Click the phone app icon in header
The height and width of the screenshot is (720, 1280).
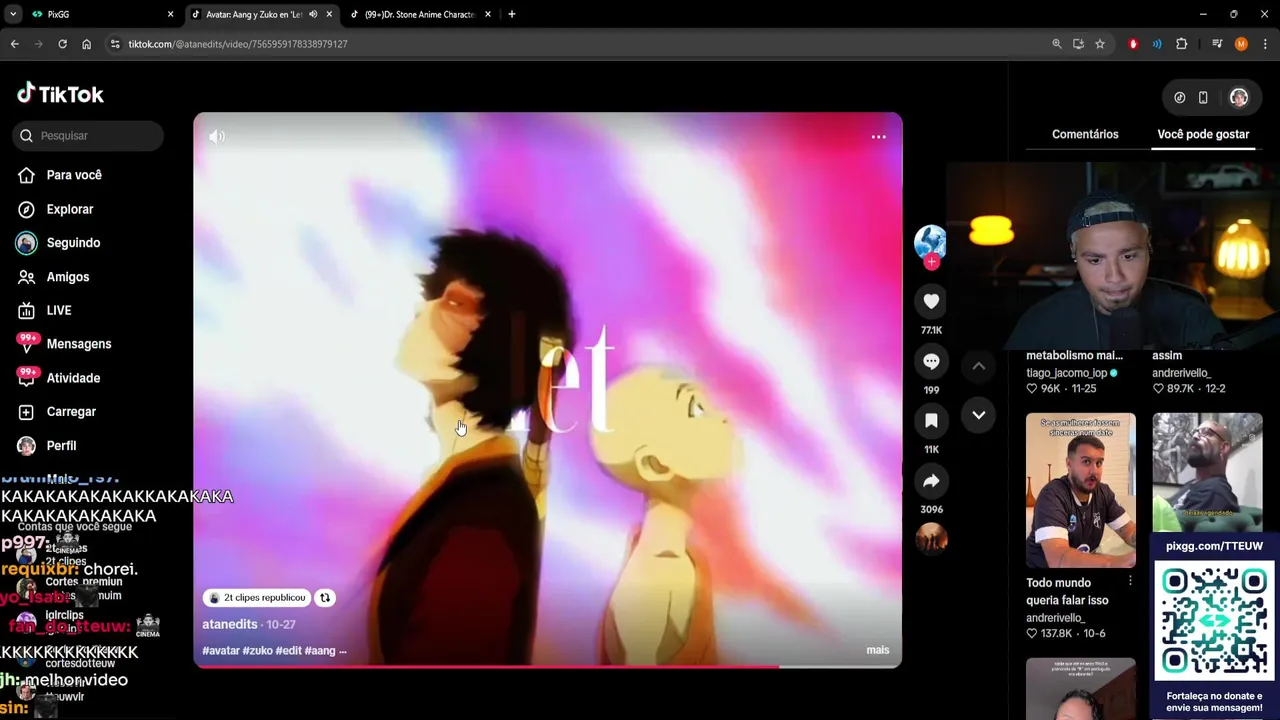(1203, 98)
